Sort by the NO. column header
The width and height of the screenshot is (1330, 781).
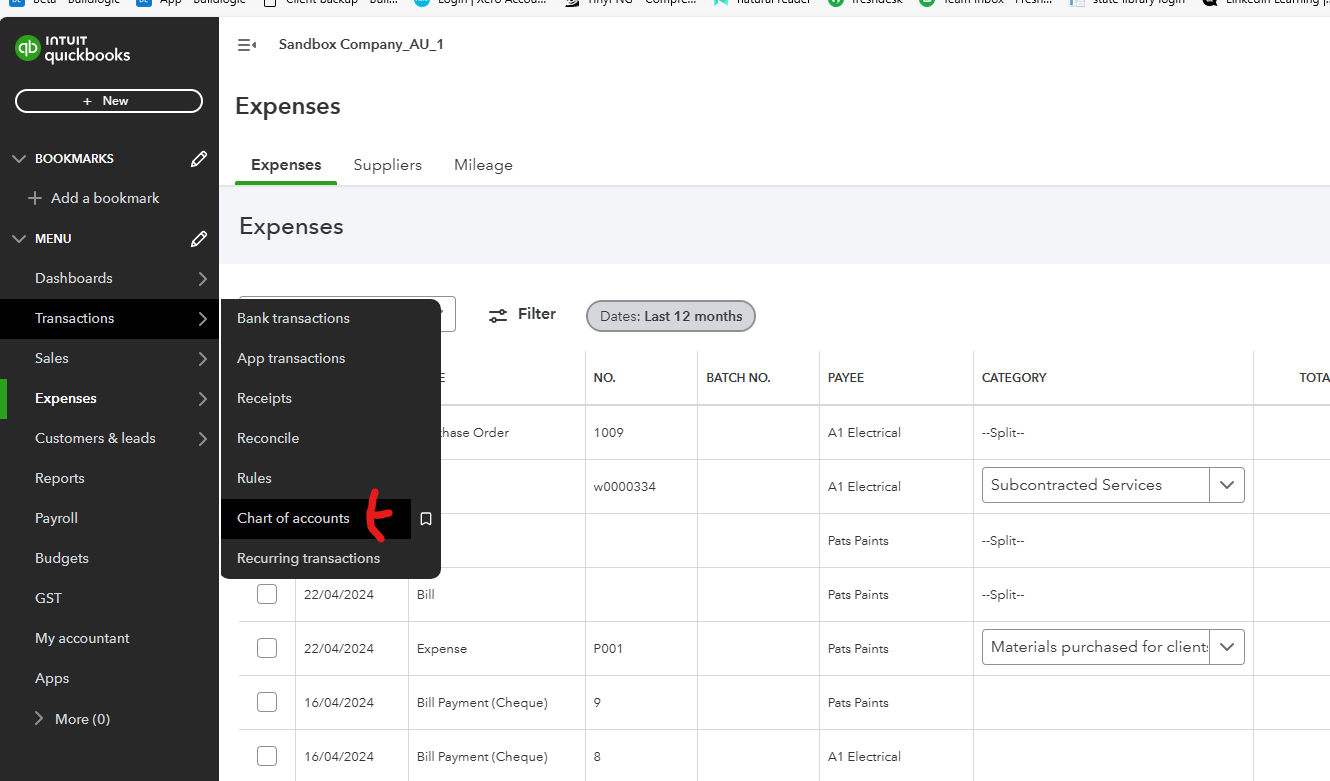pos(605,378)
